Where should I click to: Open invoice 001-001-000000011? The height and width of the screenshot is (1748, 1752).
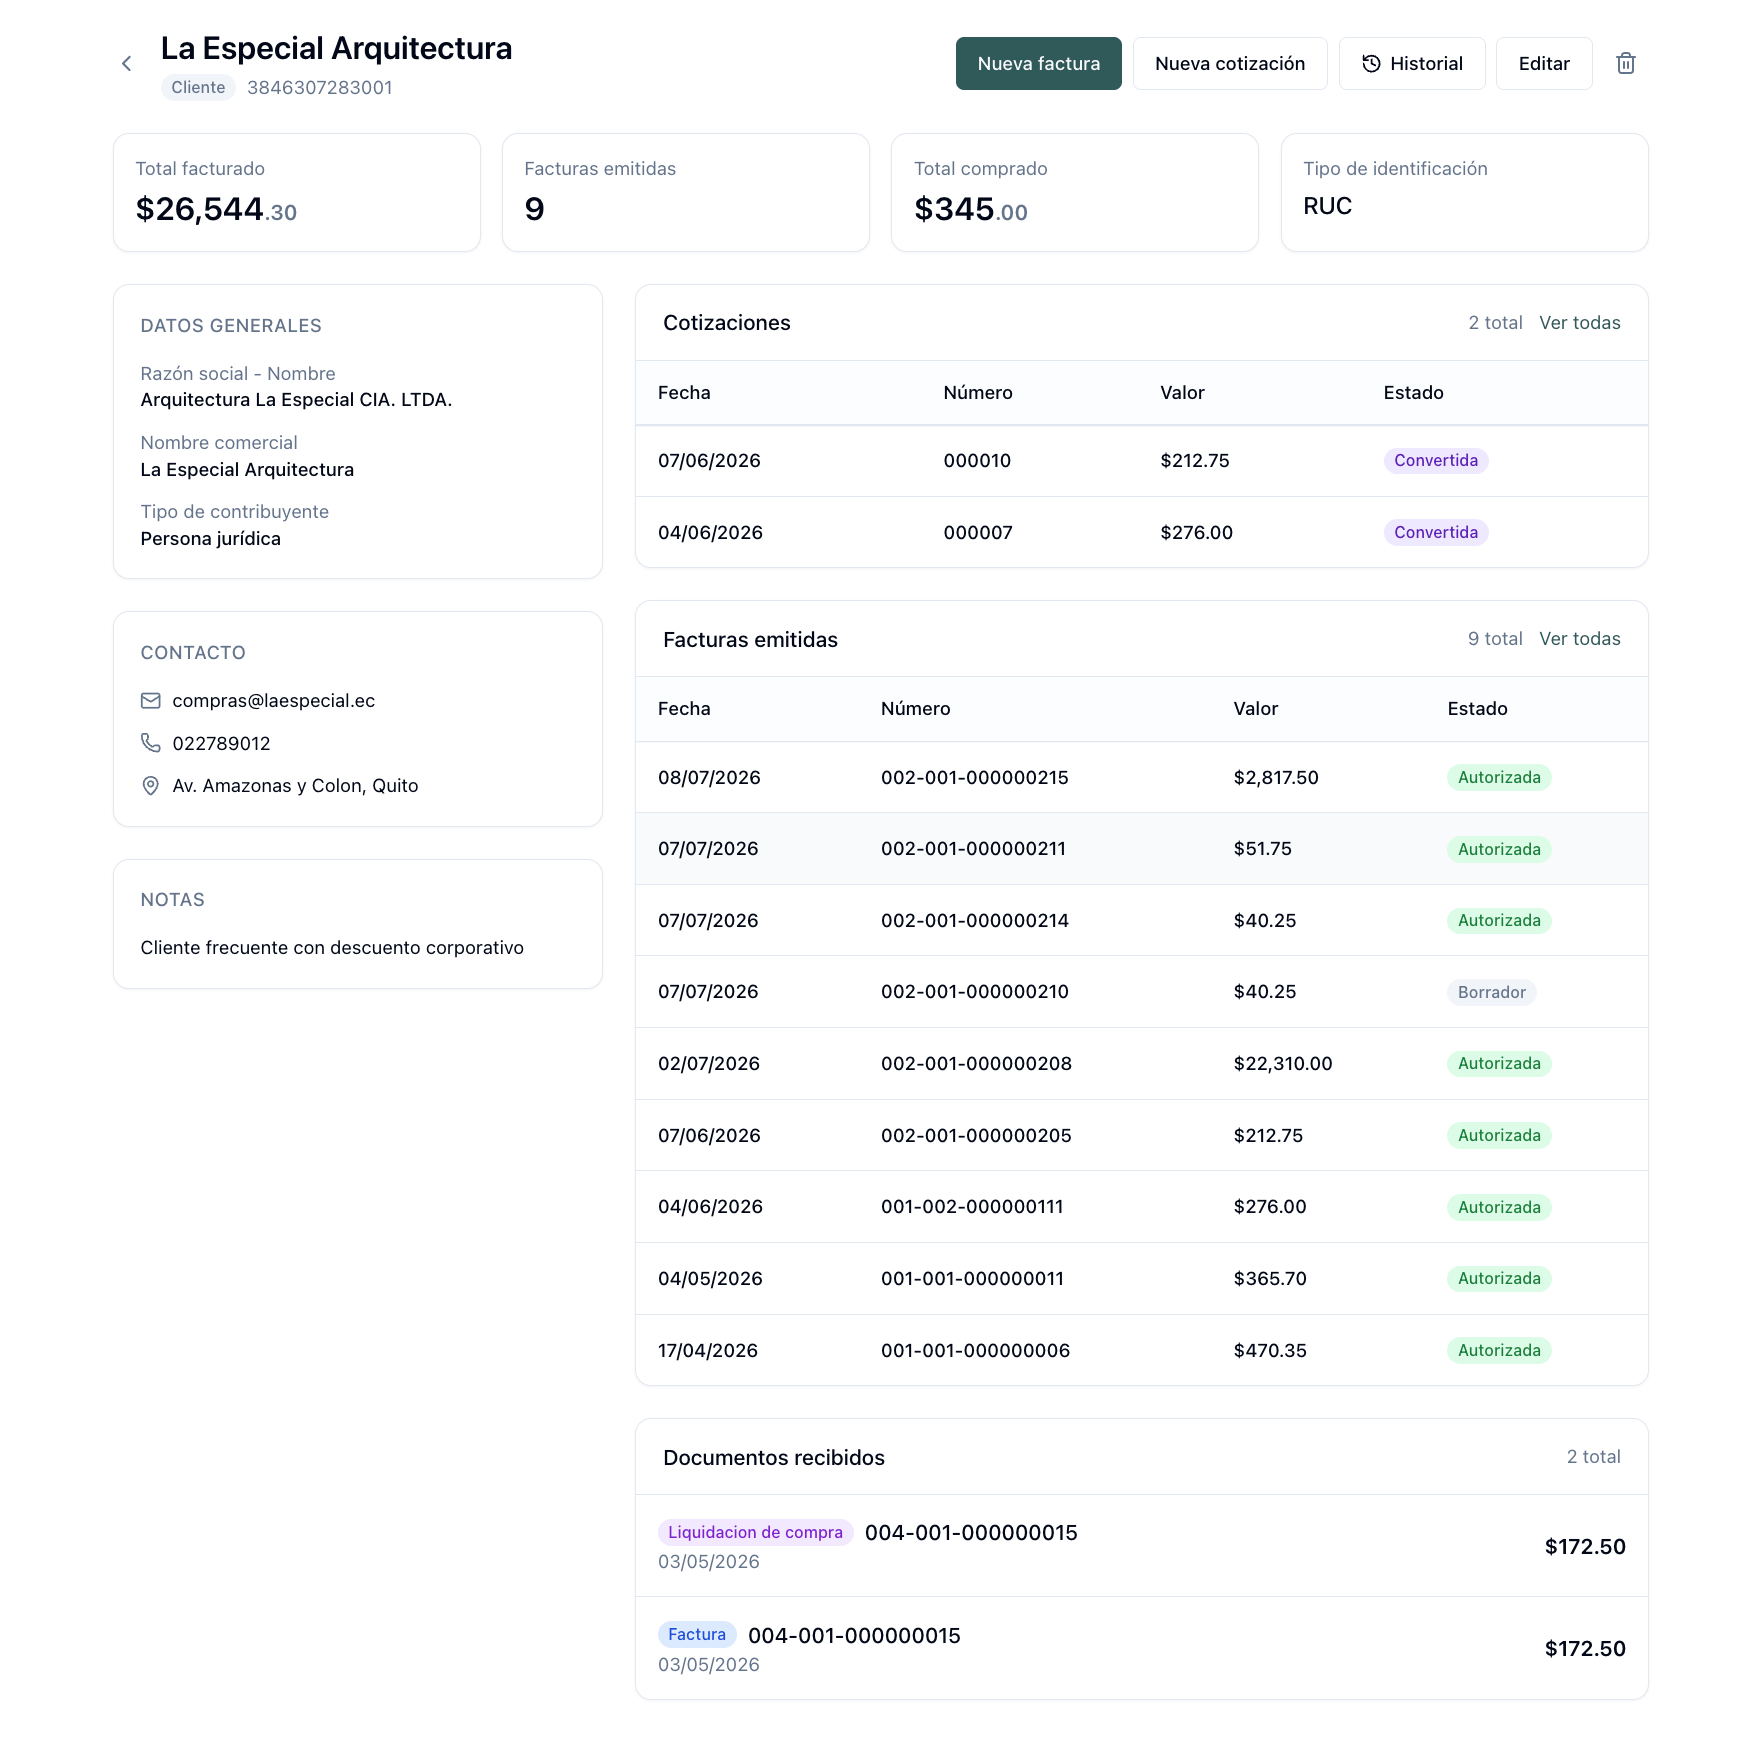(1142, 1279)
